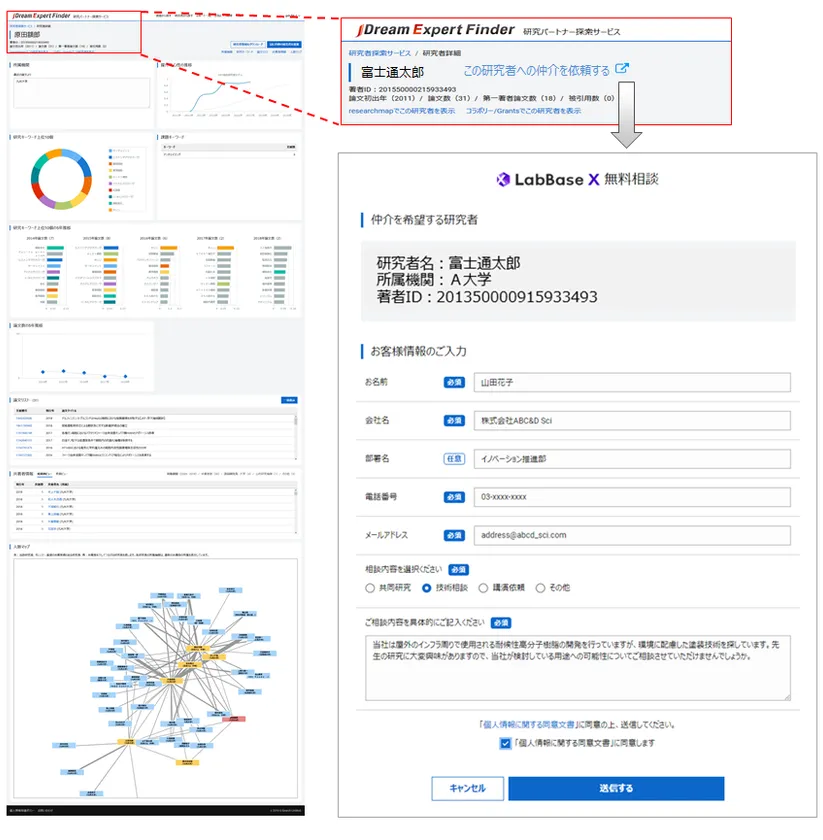Image resolution: width=823 pixels, height=840 pixels.
Task: Click the 会社名 input field
Action: click(632, 421)
